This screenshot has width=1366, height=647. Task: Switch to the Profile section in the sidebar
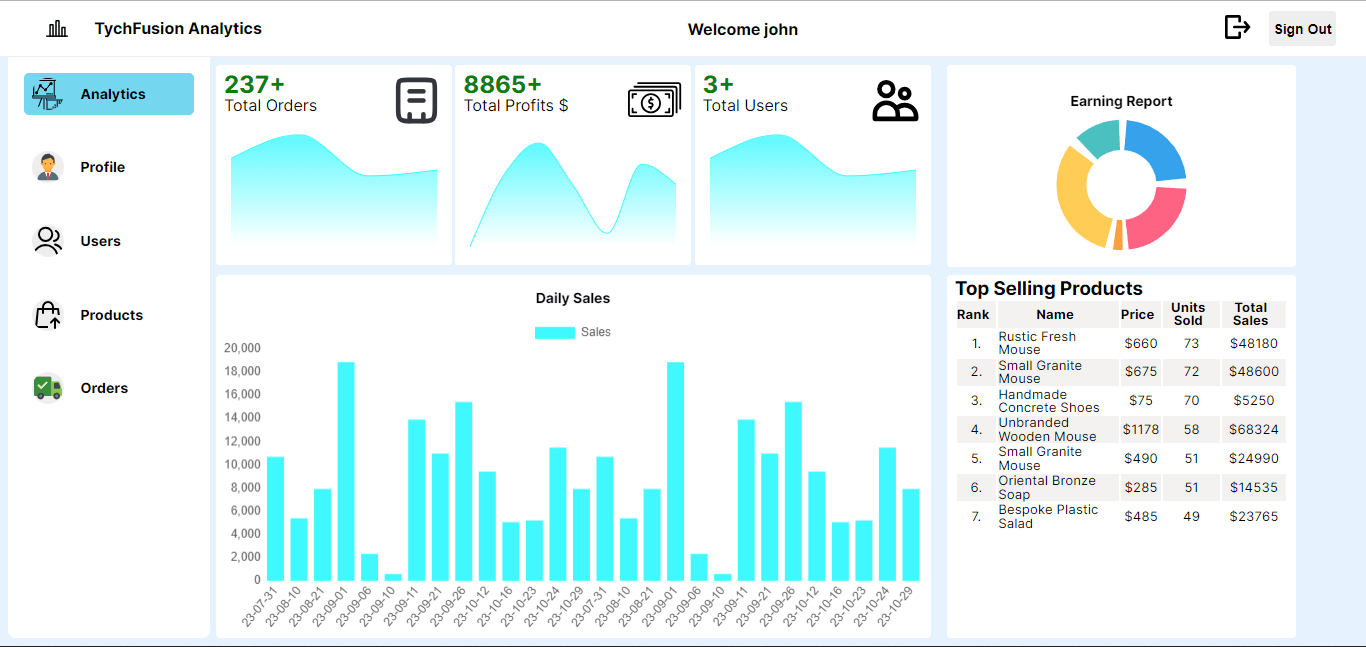(103, 167)
